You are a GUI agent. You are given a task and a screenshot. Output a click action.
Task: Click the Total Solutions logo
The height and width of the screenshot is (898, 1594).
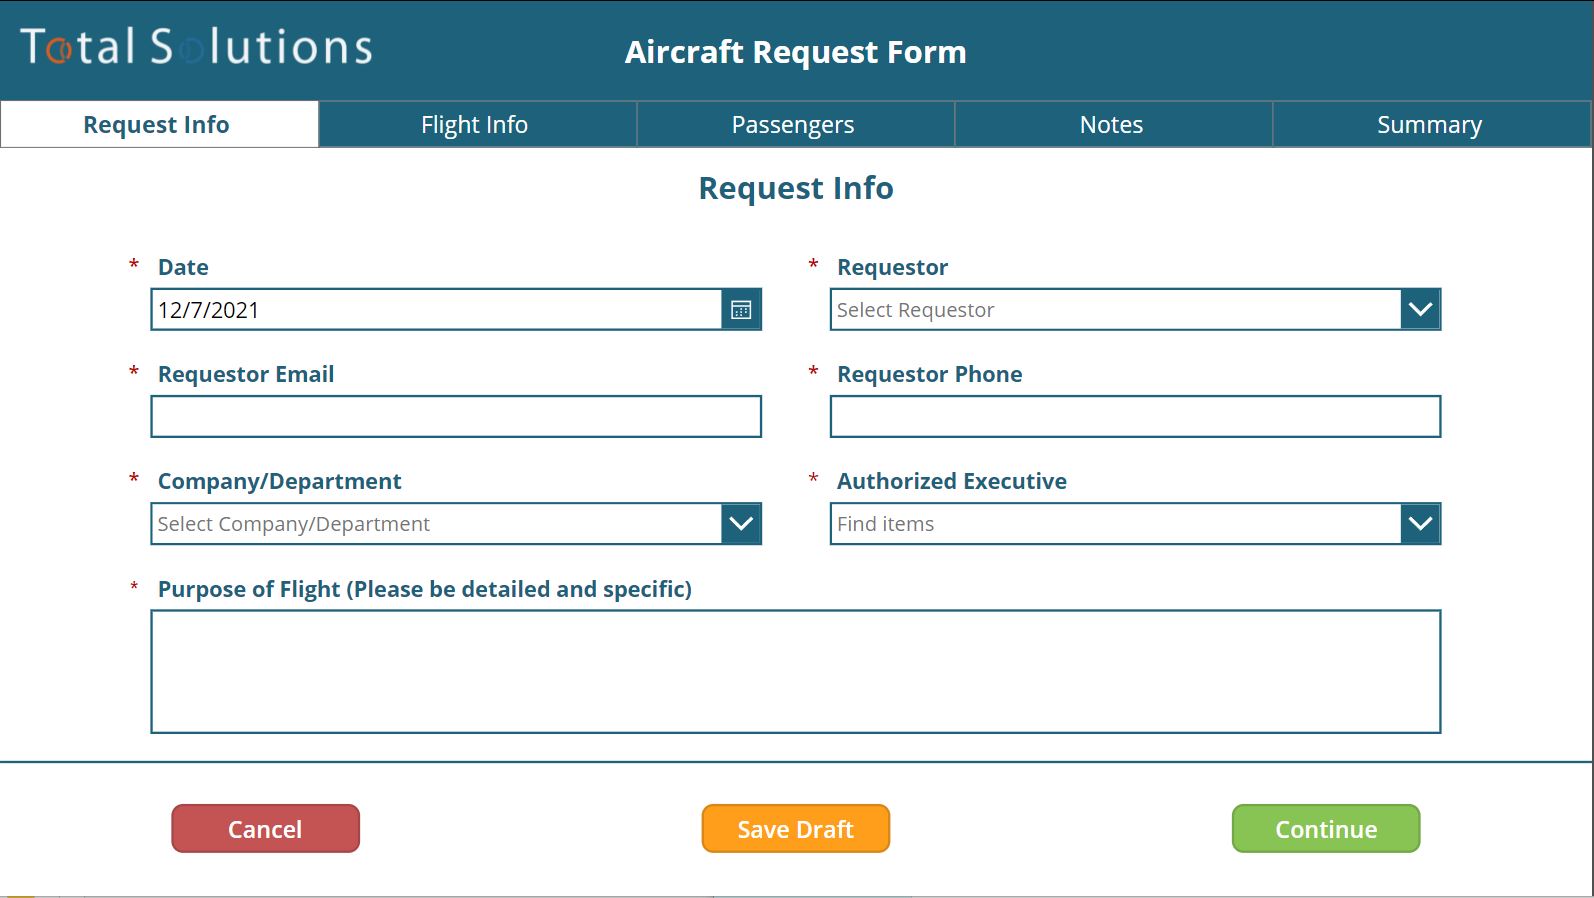click(196, 47)
